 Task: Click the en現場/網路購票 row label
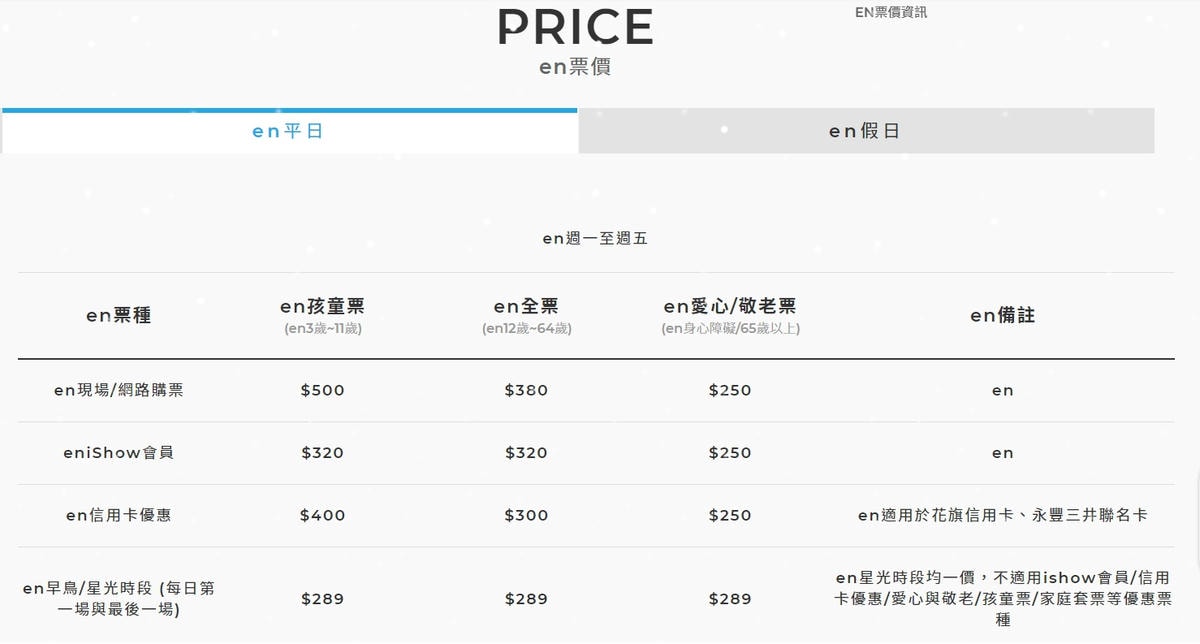coord(118,390)
